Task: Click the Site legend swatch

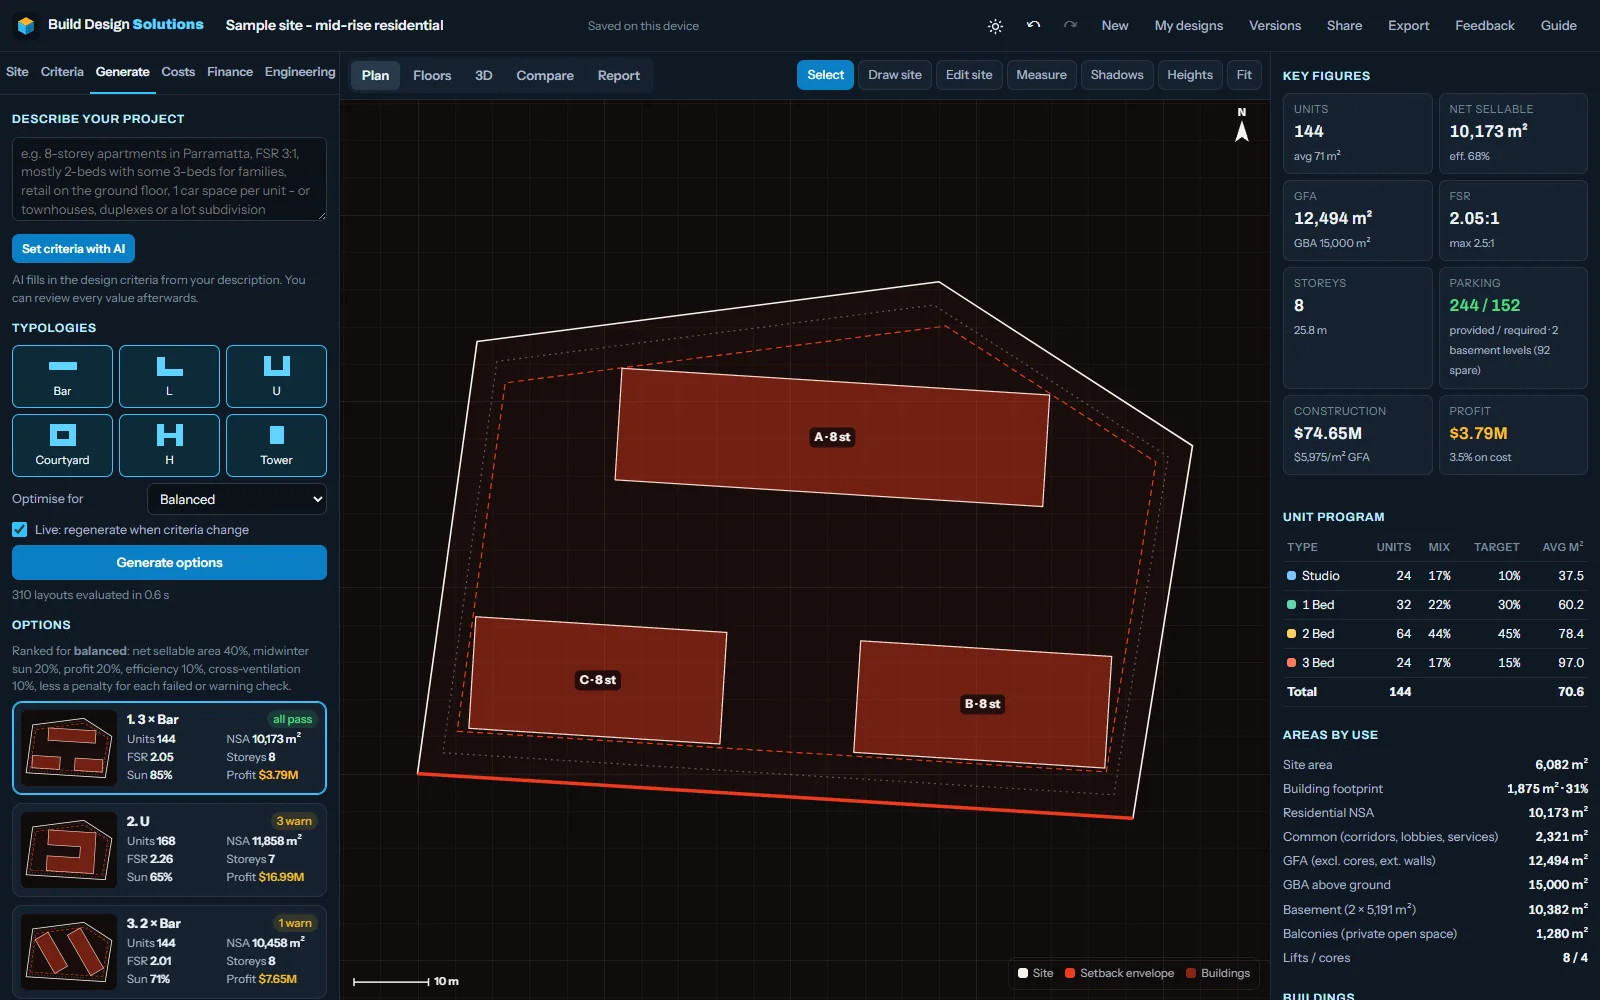Action: [x=1023, y=973]
